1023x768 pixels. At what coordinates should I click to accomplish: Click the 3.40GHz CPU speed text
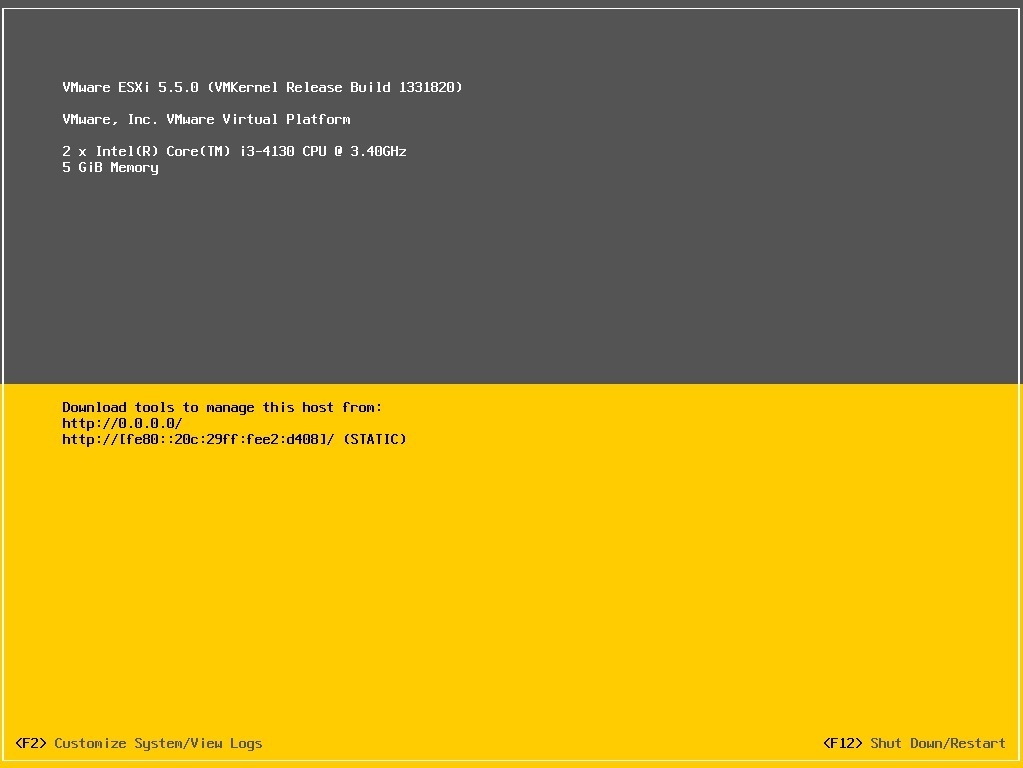click(x=378, y=151)
